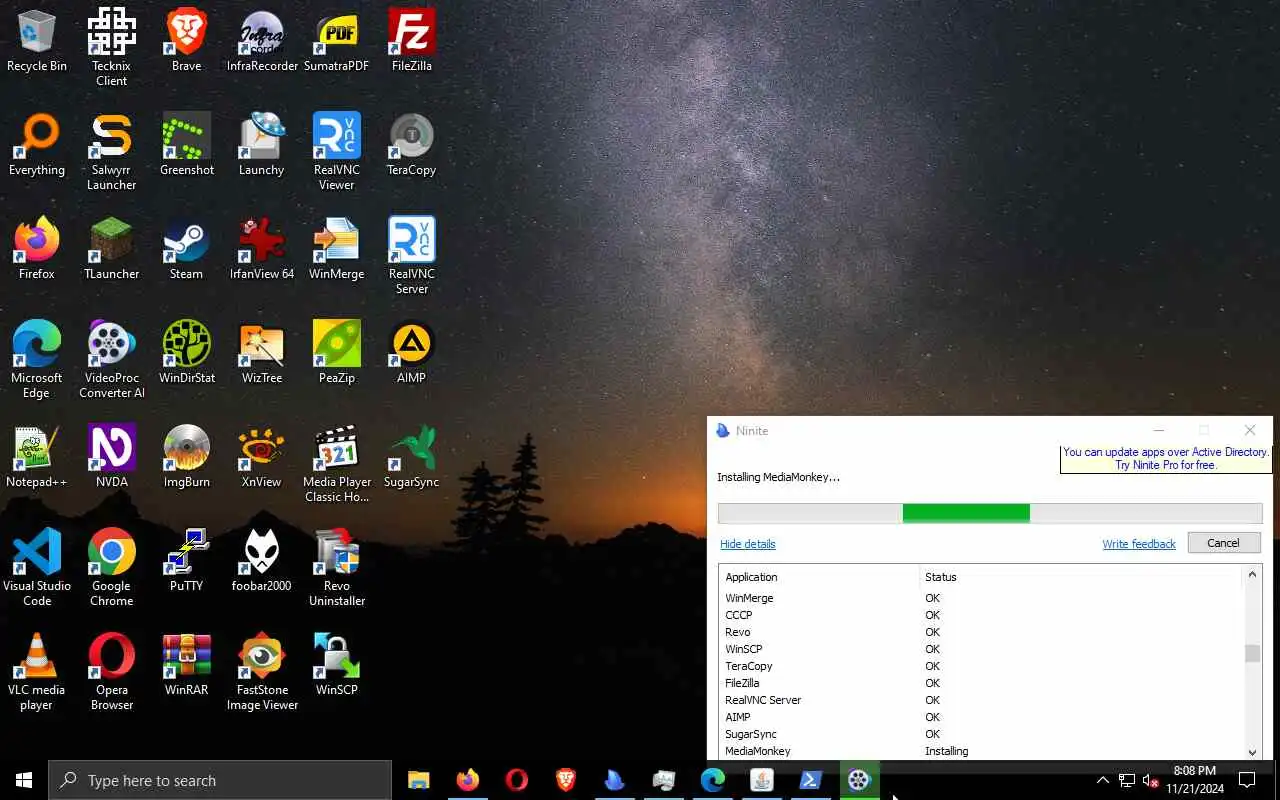Open PowerShell from the taskbar
This screenshot has width=1280, height=800.
810,780
